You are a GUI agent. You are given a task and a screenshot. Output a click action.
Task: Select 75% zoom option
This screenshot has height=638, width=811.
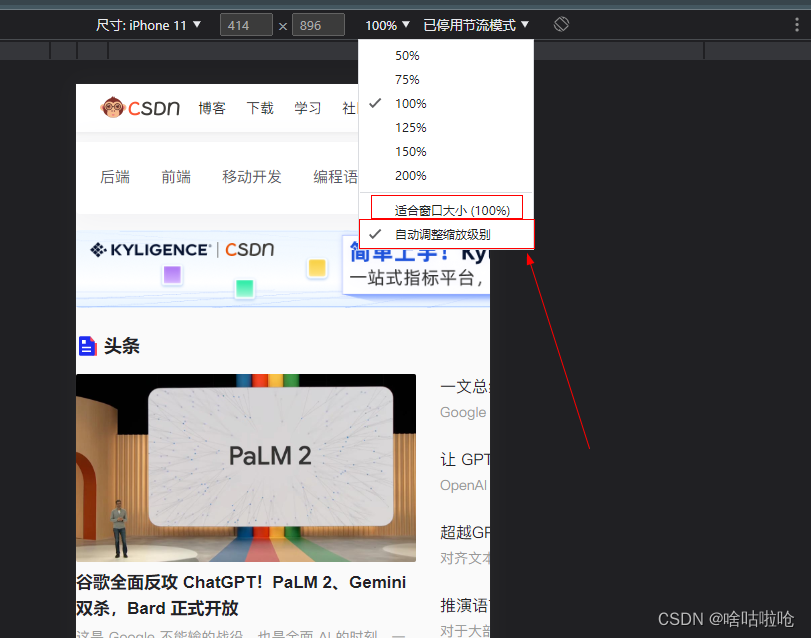446,80
